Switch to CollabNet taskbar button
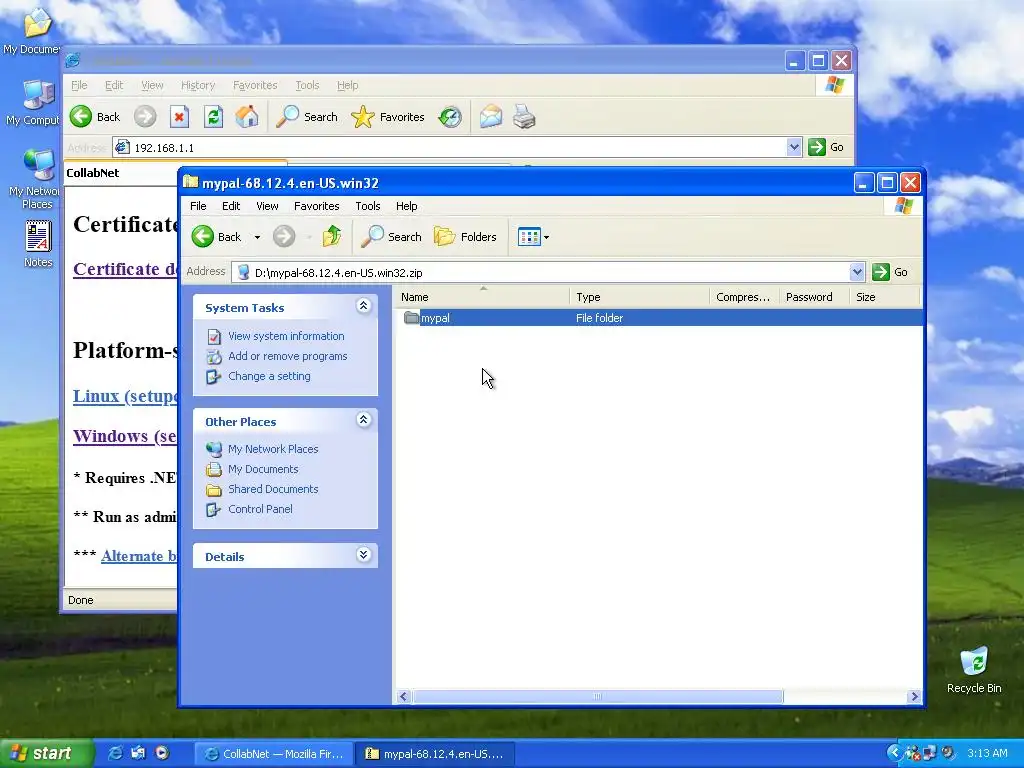Screen dimensions: 1024x768 tap(274, 754)
